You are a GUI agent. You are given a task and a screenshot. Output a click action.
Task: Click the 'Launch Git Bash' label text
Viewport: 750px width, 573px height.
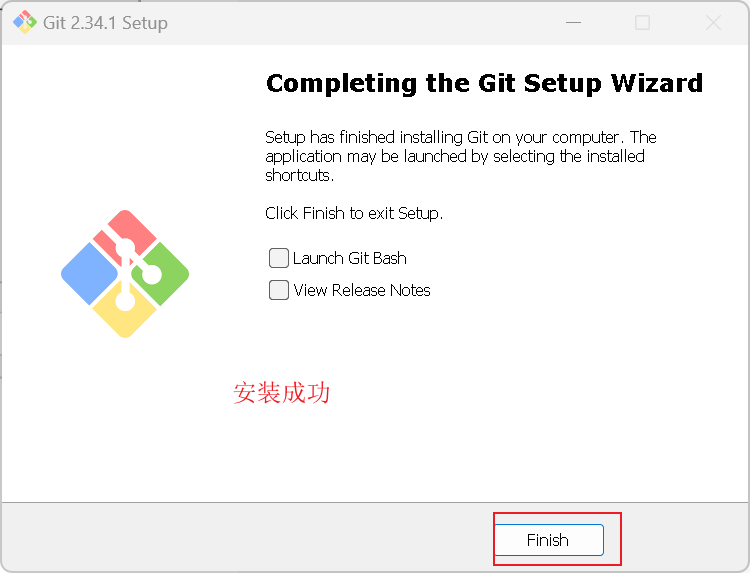pos(350,258)
